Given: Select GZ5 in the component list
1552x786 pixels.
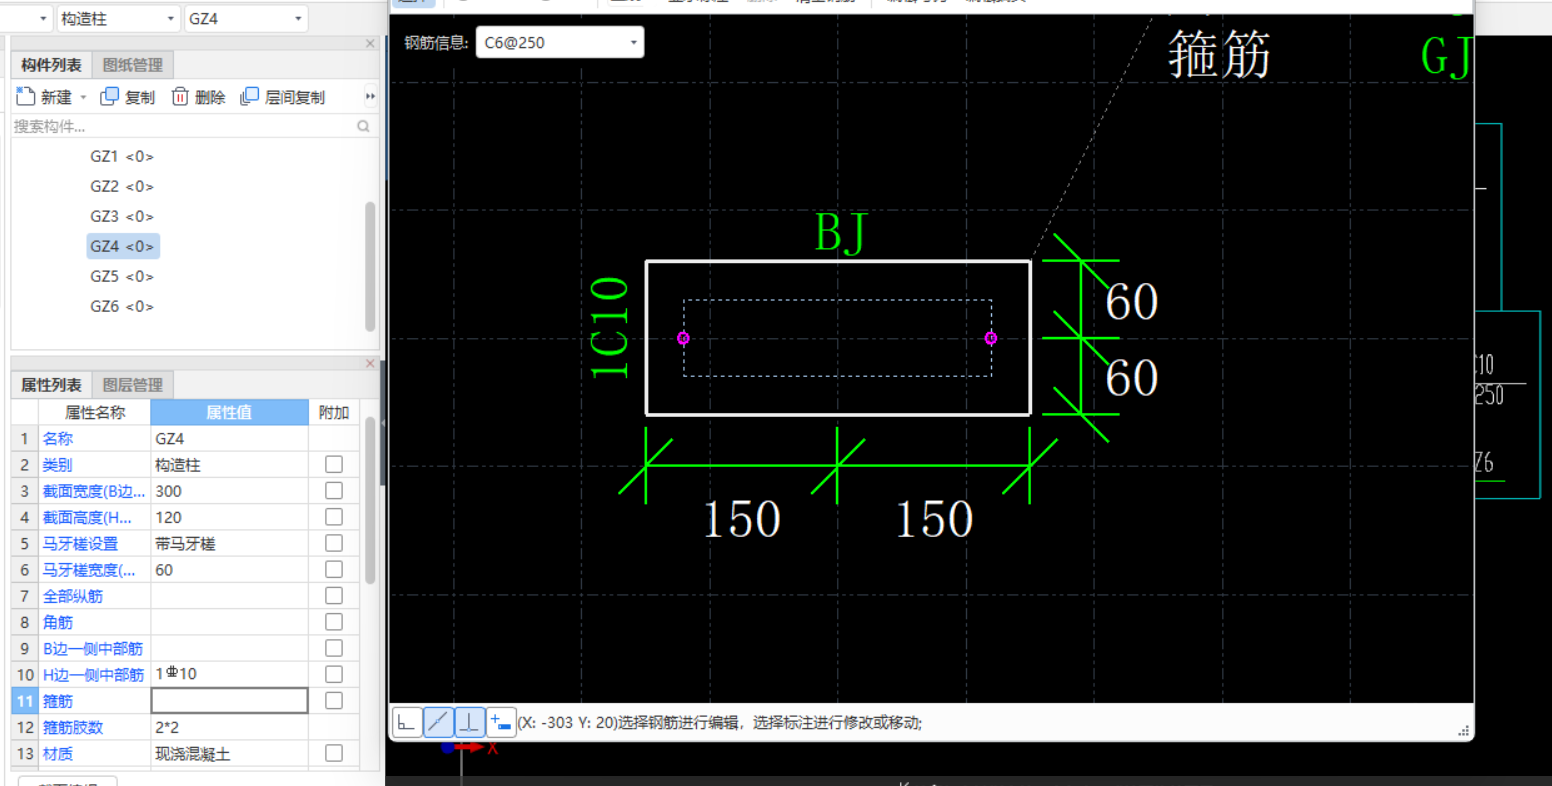Looking at the screenshot, I should tap(122, 276).
